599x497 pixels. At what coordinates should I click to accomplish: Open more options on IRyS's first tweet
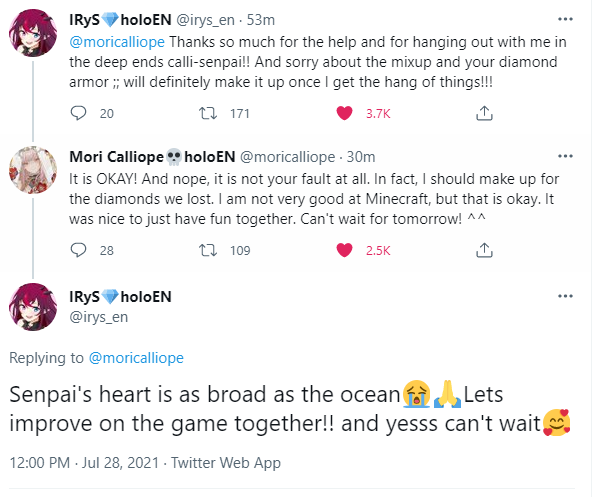pos(565,19)
